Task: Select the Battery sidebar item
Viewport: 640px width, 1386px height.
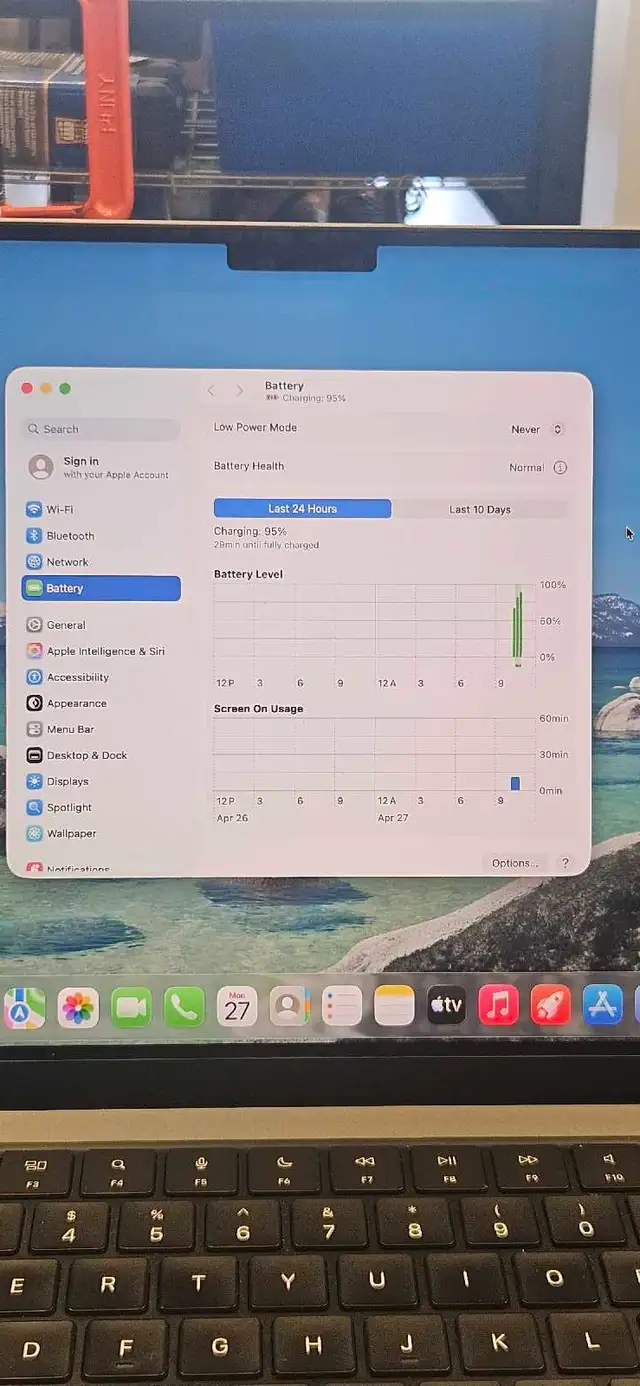Action: coord(100,588)
